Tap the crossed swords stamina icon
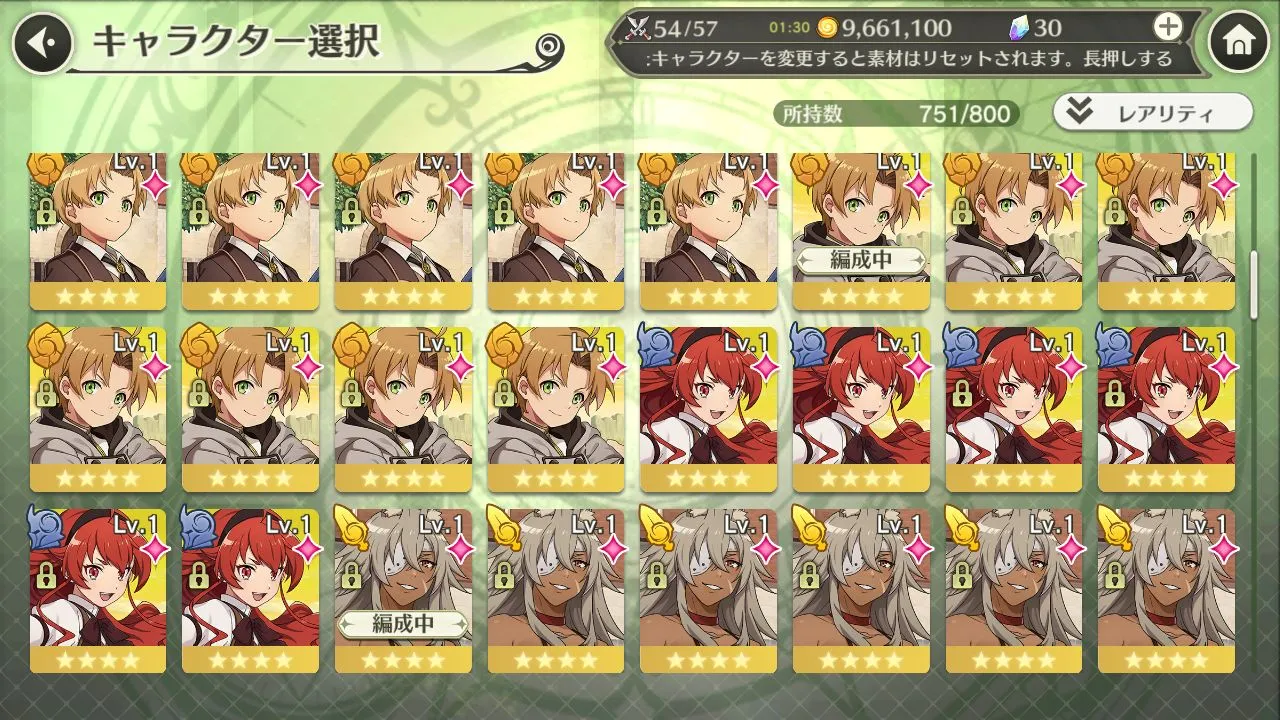The image size is (1280, 720). 636,27
